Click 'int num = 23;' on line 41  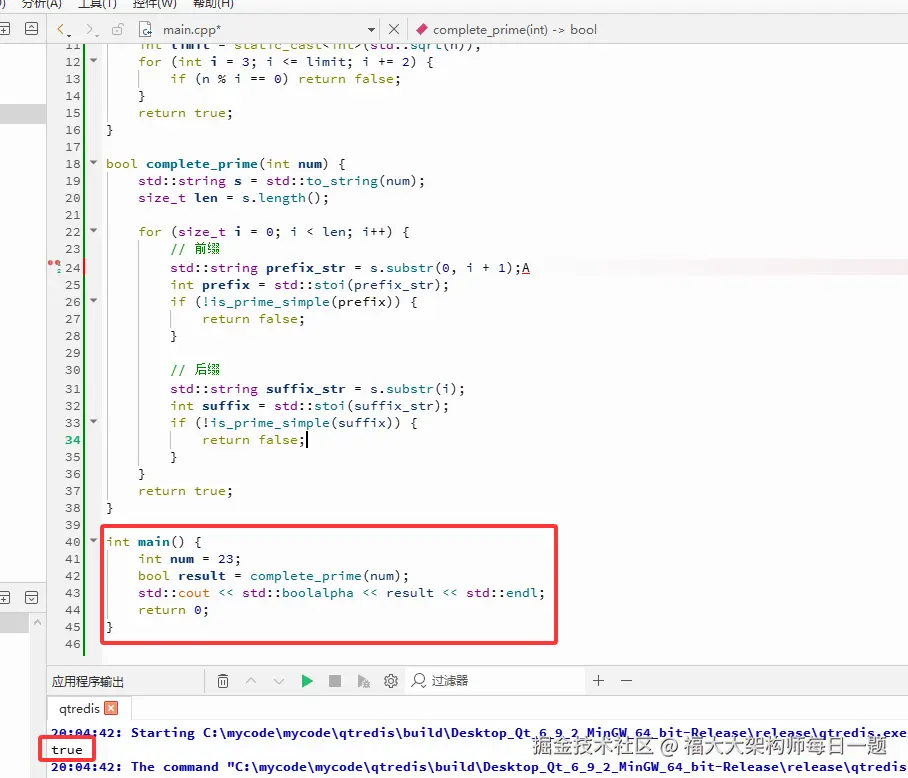pos(189,559)
